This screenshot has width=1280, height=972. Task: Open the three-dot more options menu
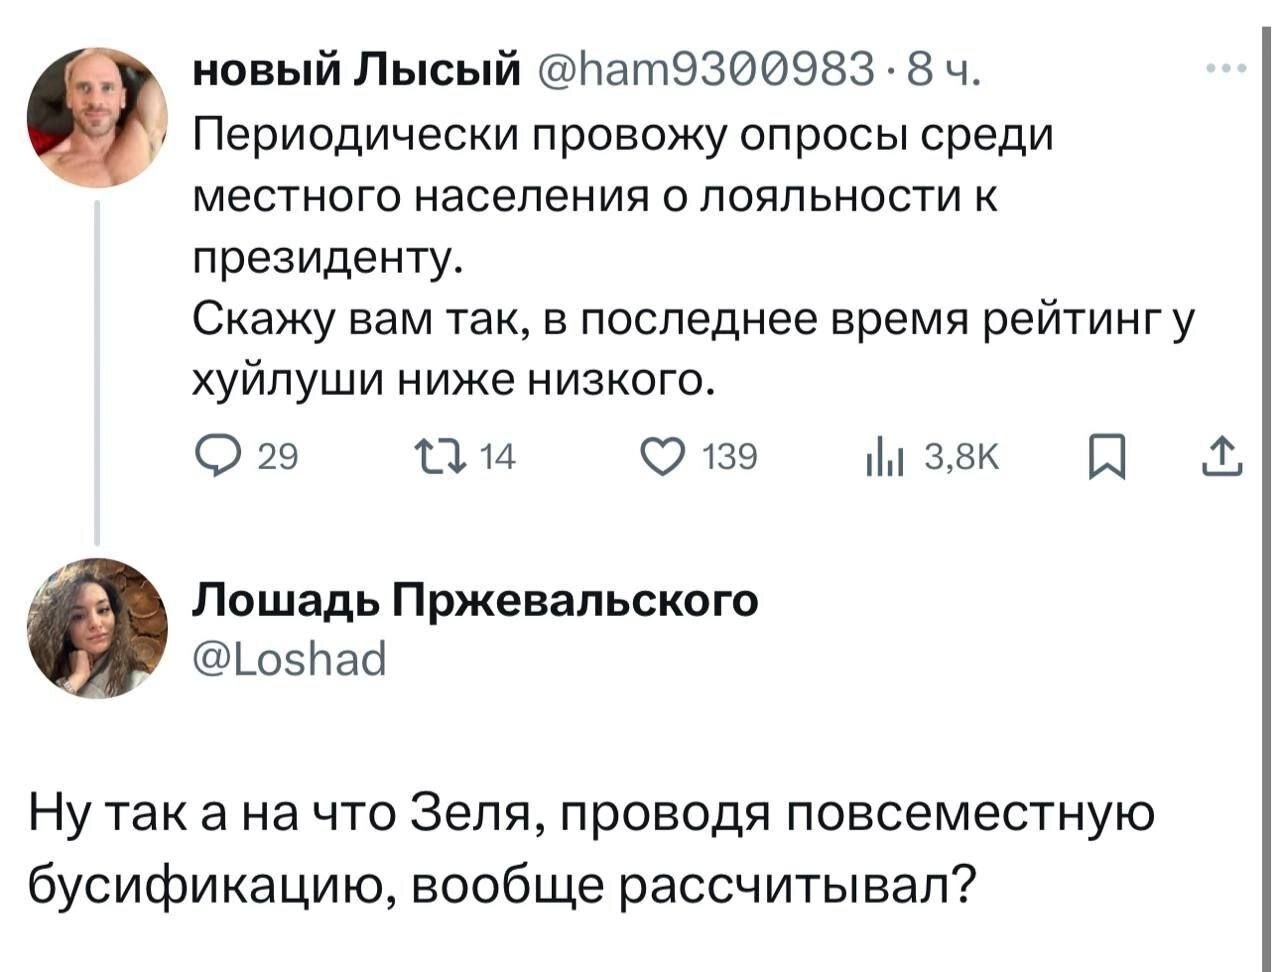click(x=1226, y=70)
